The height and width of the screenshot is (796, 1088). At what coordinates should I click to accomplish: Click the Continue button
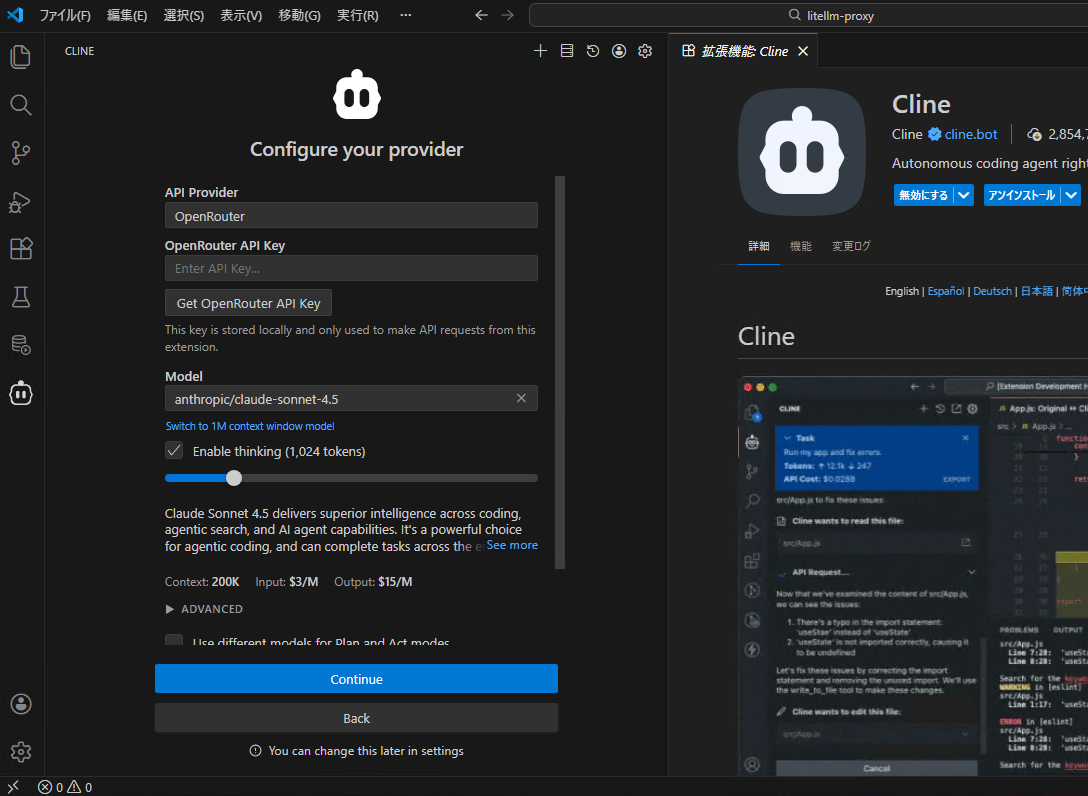click(x=356, y=679)
